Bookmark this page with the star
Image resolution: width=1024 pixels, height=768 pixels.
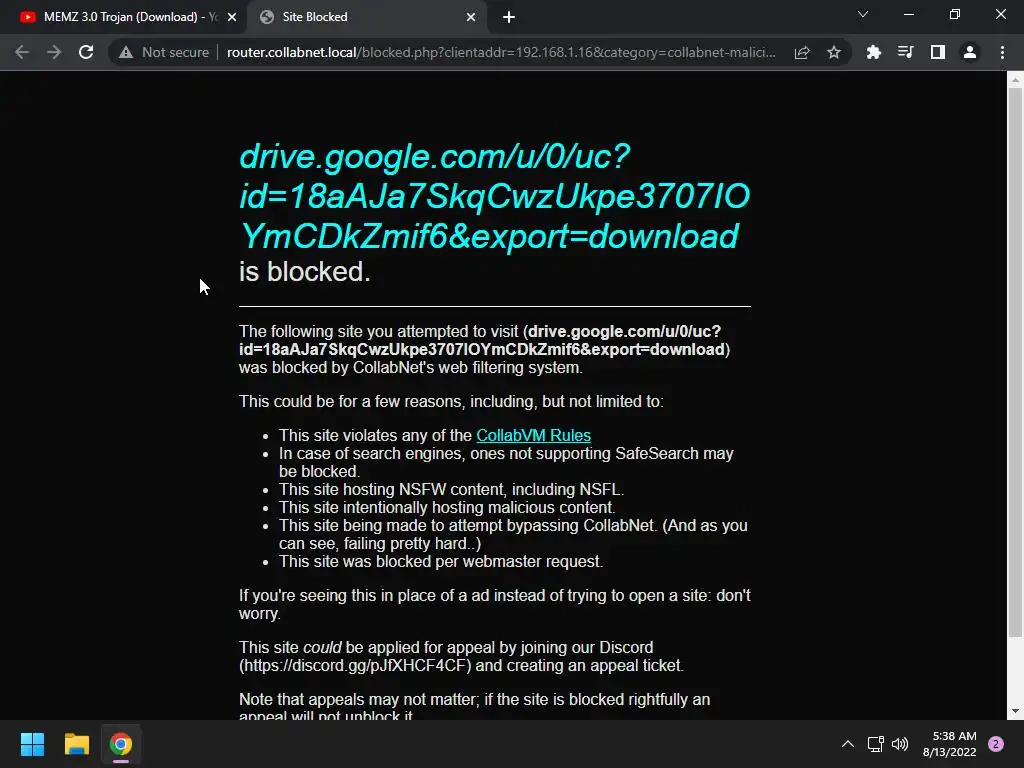pyautogui.click(x=834, y=52)
